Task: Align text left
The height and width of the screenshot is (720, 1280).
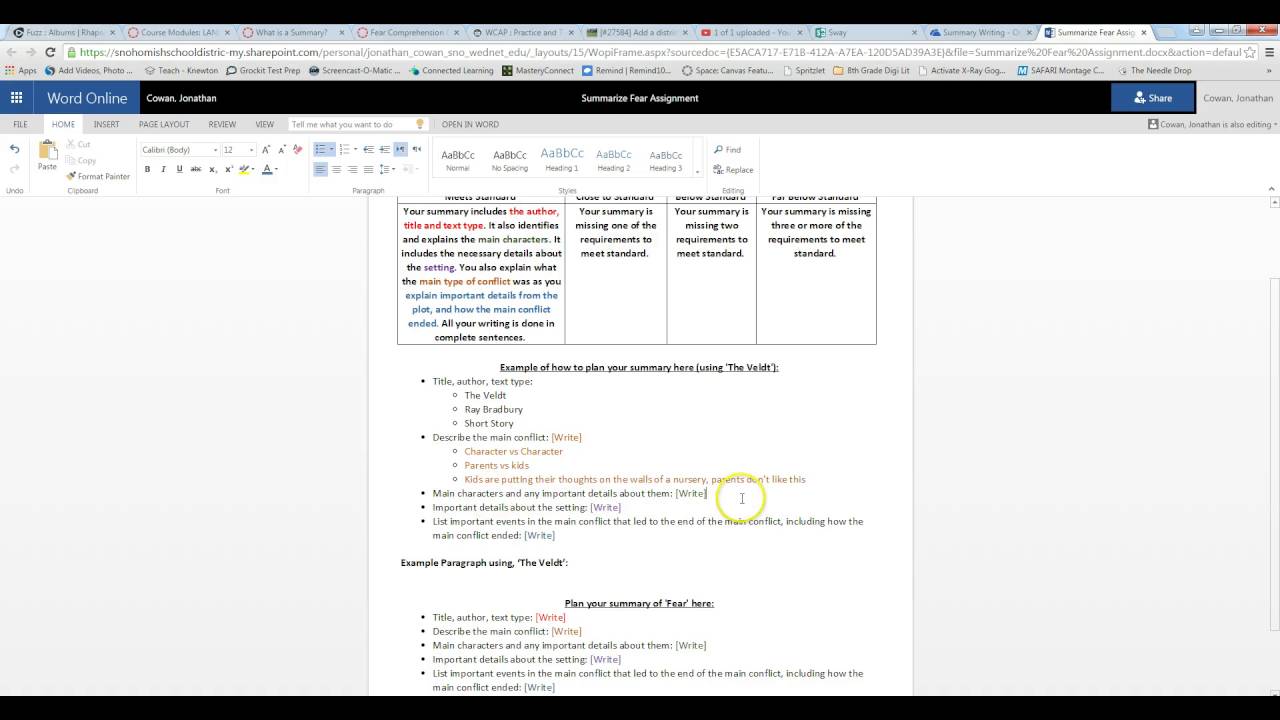Action: (x=320, y=169)
